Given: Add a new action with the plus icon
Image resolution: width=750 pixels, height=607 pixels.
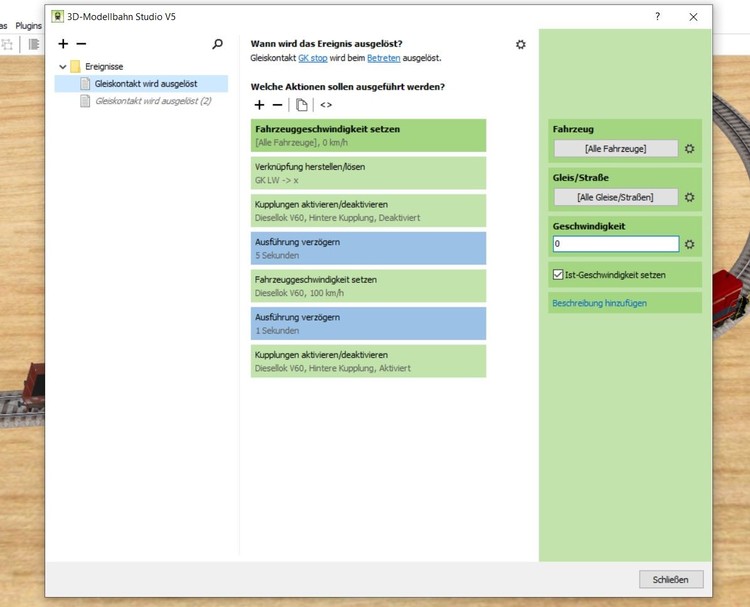Looking at the screenshot, I should pyautogui.click(x=259, y=105).
